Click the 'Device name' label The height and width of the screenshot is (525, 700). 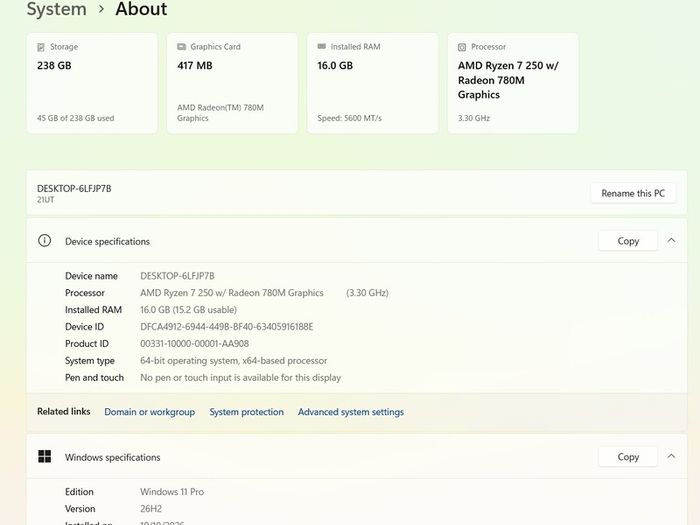coord(91,276)
